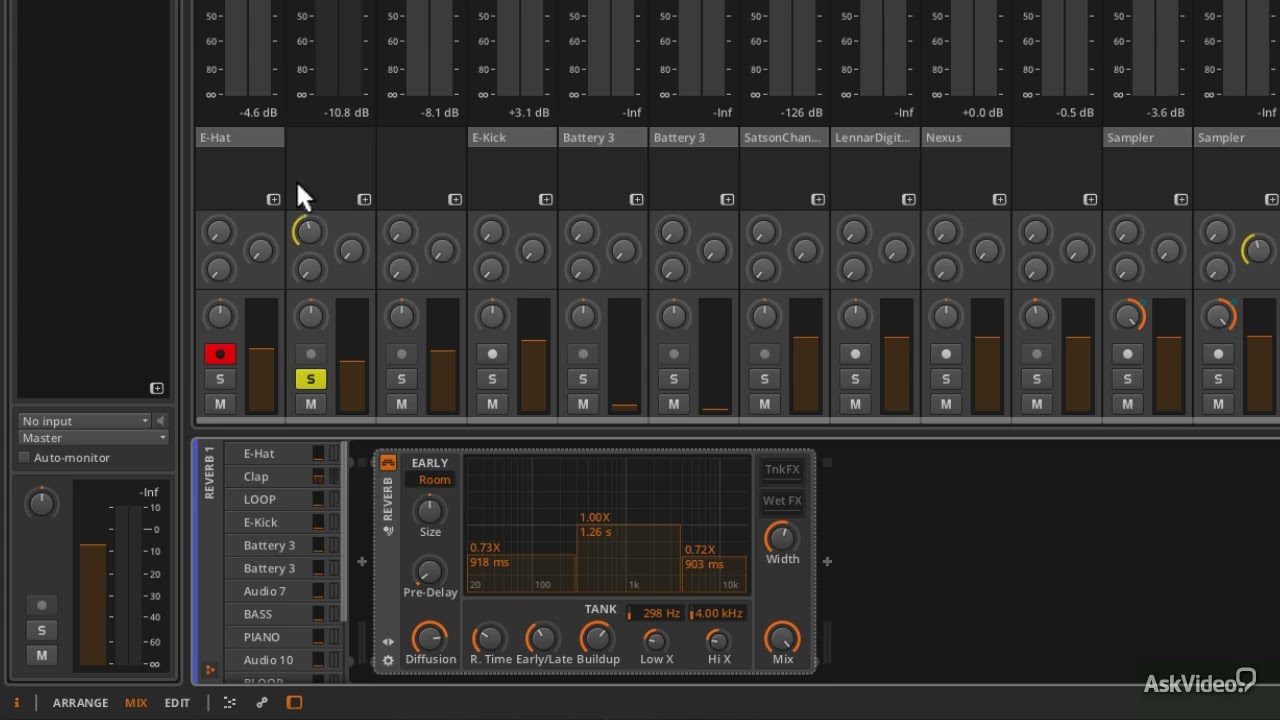
Task: Open the SatsonChan device slot
Action: pyautogui.click(x=785, y=138)
